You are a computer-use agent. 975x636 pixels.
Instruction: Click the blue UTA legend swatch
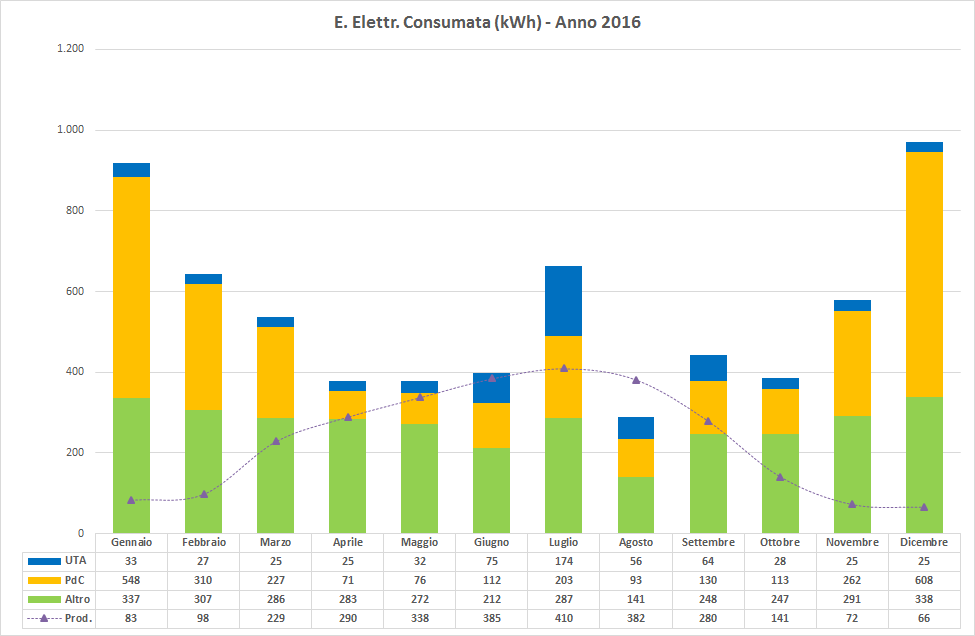(43, 561)
